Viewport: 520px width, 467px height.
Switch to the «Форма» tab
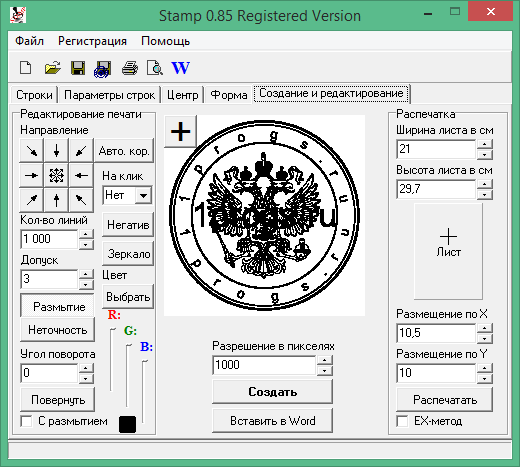point(229,95)
